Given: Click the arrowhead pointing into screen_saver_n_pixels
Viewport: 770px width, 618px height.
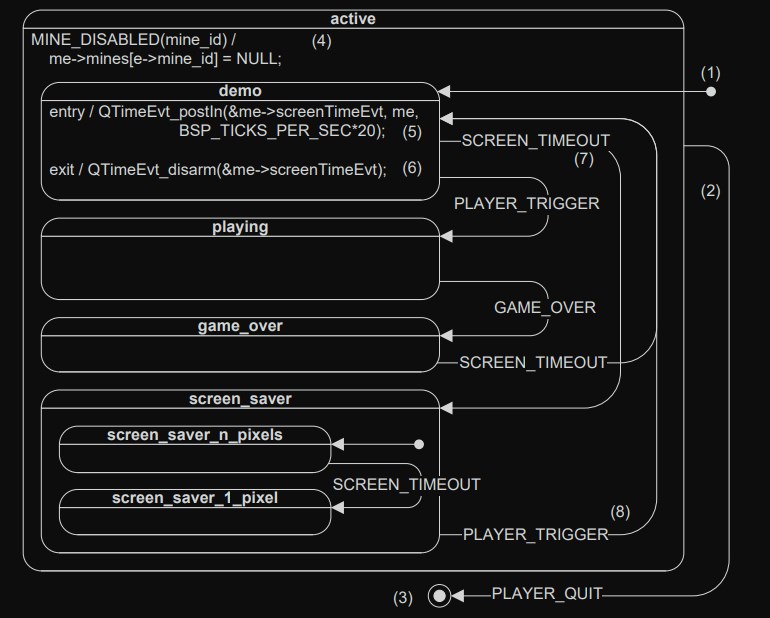Looking at the screenshot, I should point(338,444).
